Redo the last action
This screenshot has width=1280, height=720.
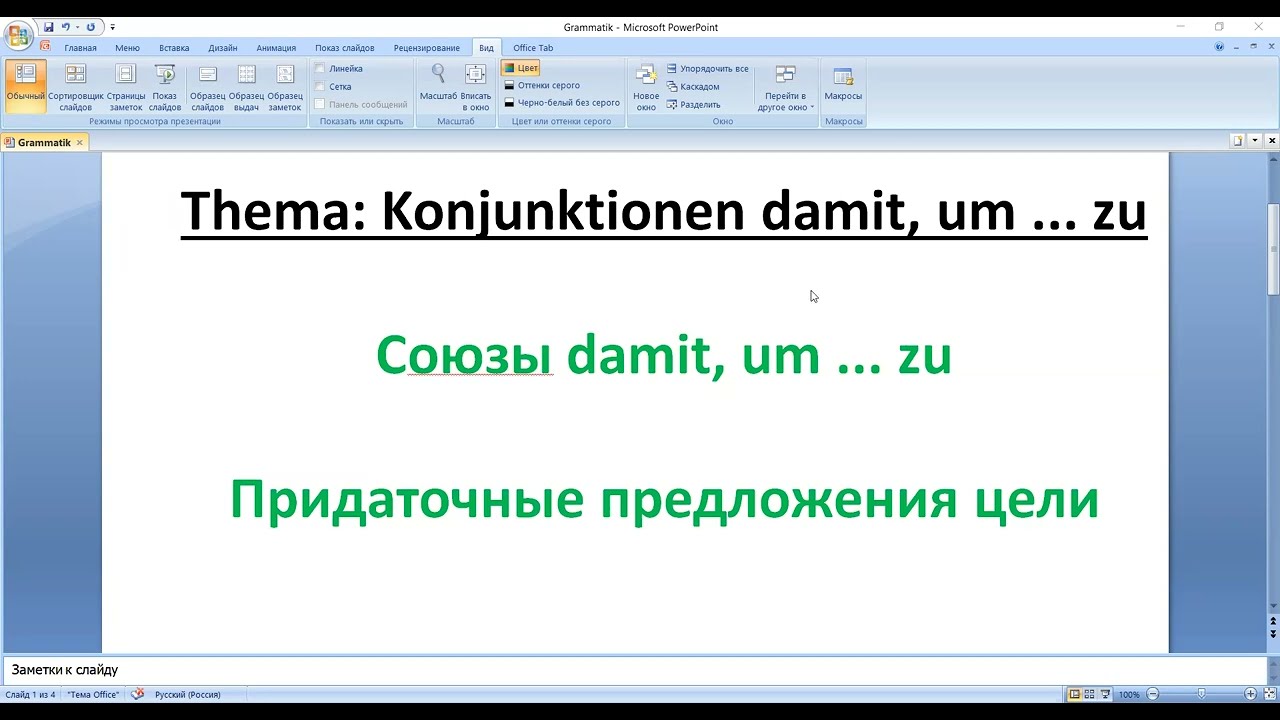pyautogui.click(x=91, y=27)
